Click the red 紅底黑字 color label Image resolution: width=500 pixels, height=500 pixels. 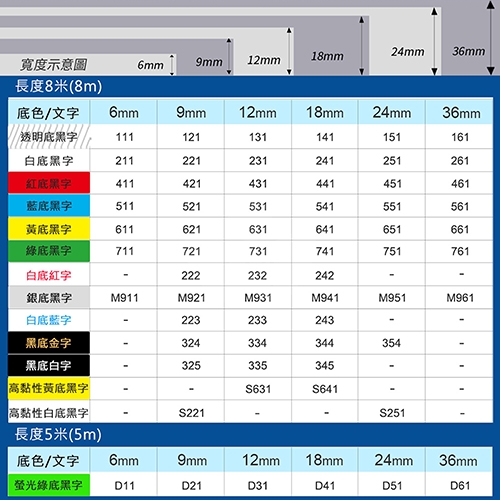pyautogui.click(x=49, y=183)
